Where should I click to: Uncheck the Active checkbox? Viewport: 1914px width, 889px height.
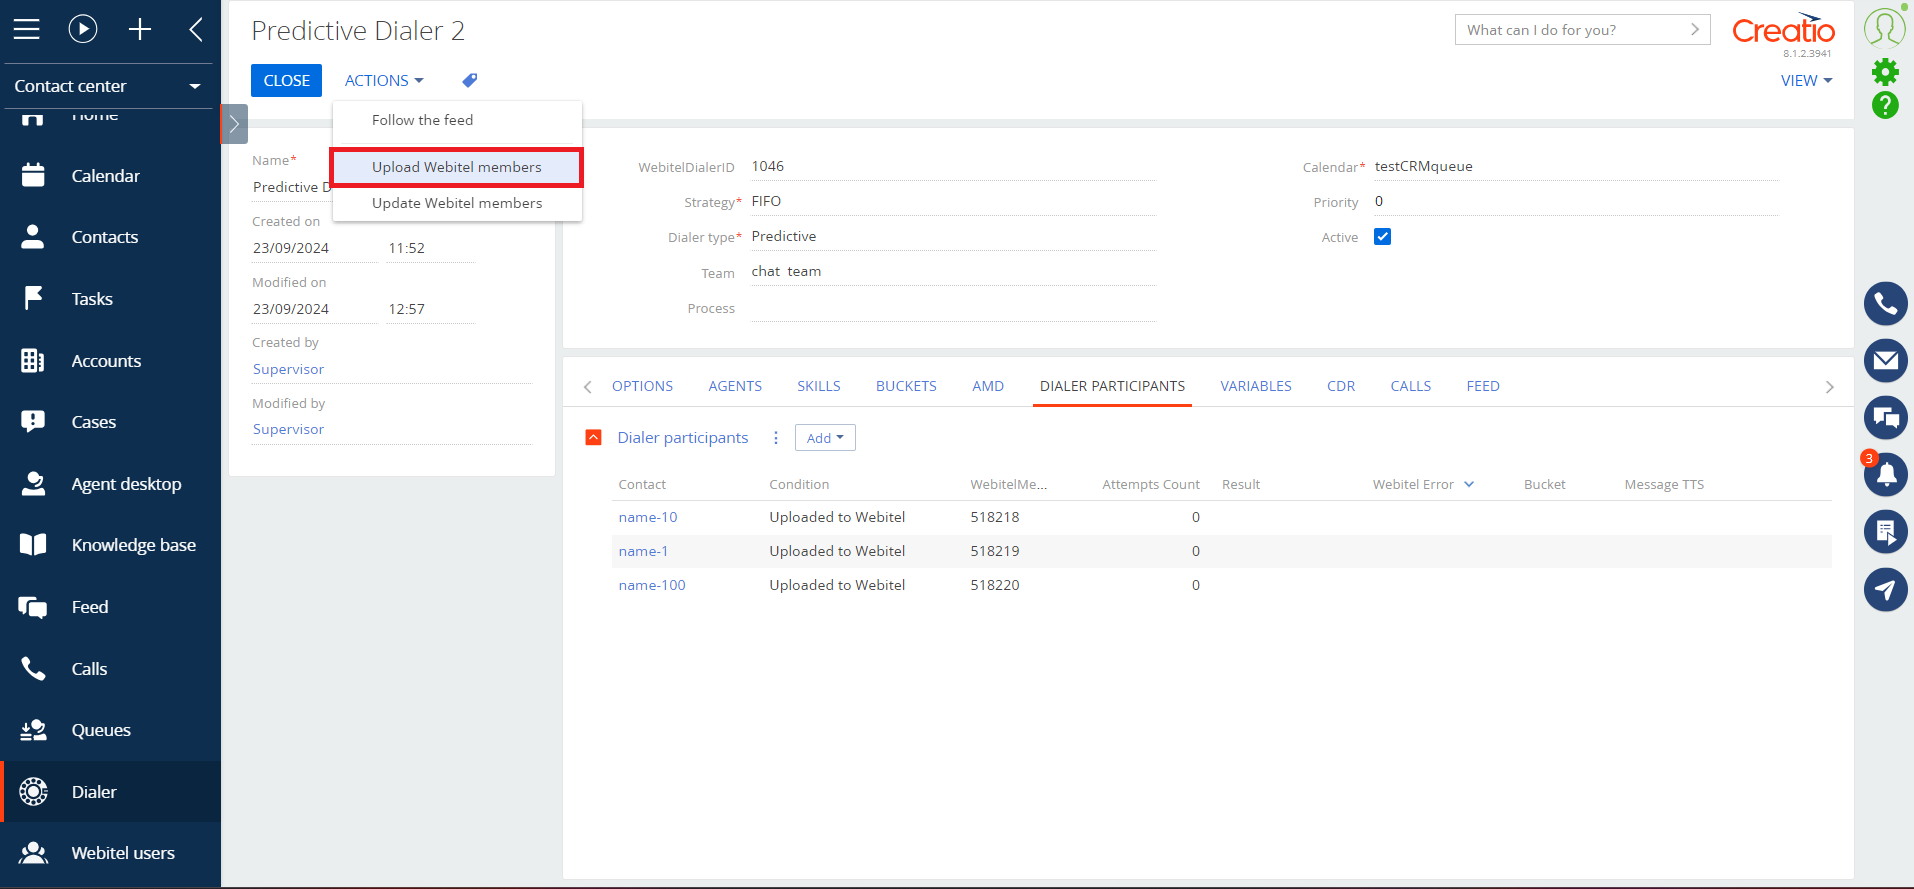click(x=1383, y=237)
